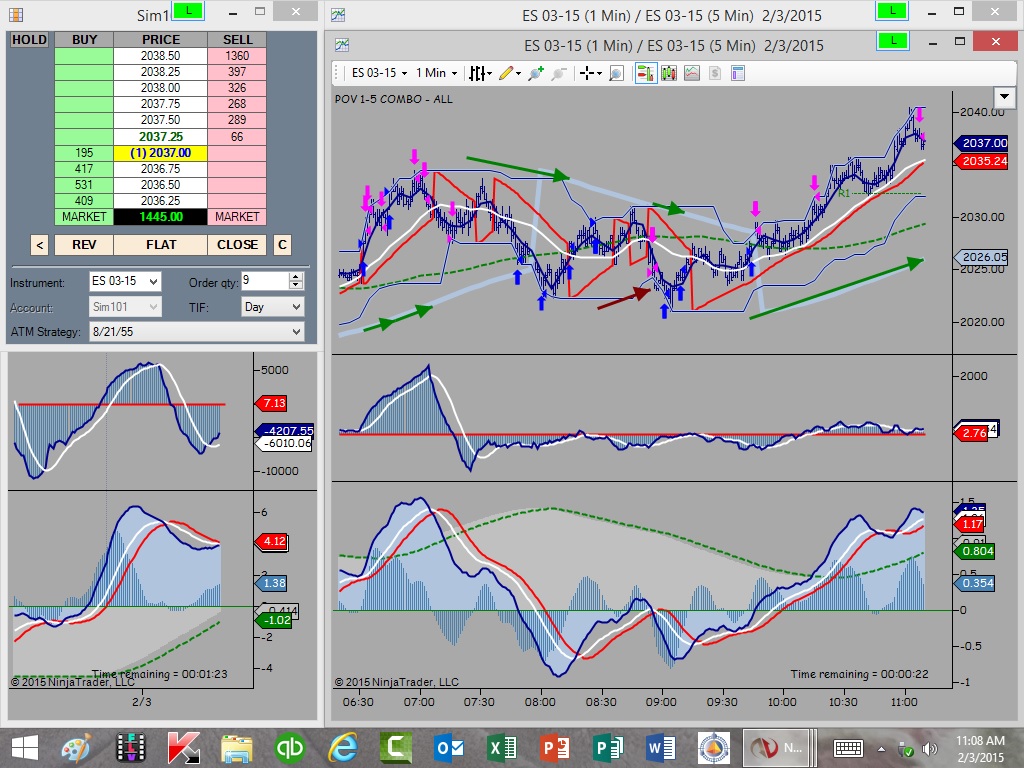Viewport: 1024px width, 768px height.
Task: Open Camtasia from the taskbar
Action: (x=396, y=748)
